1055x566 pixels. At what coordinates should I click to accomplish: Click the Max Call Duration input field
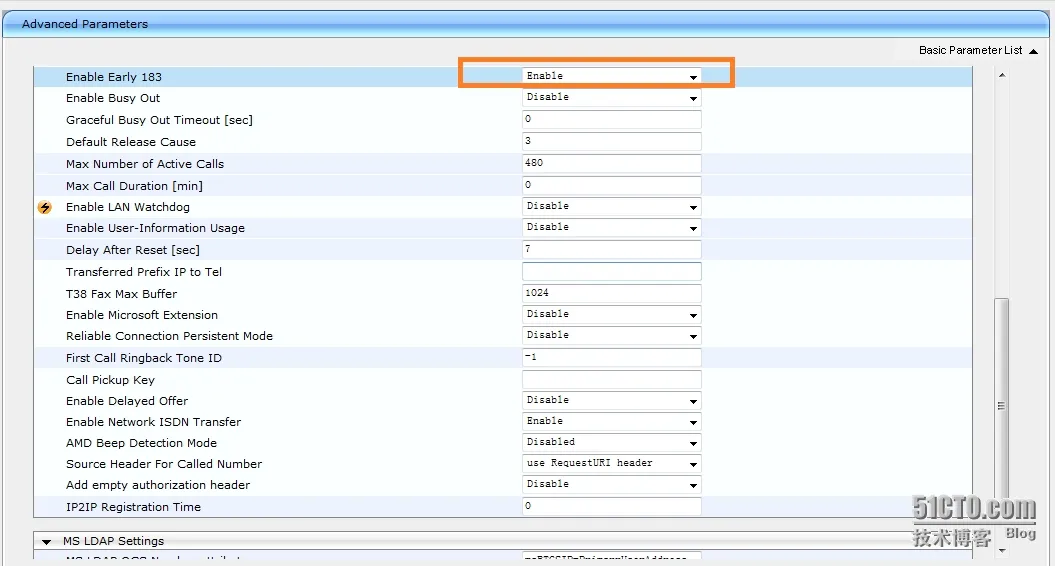point(612,185)
